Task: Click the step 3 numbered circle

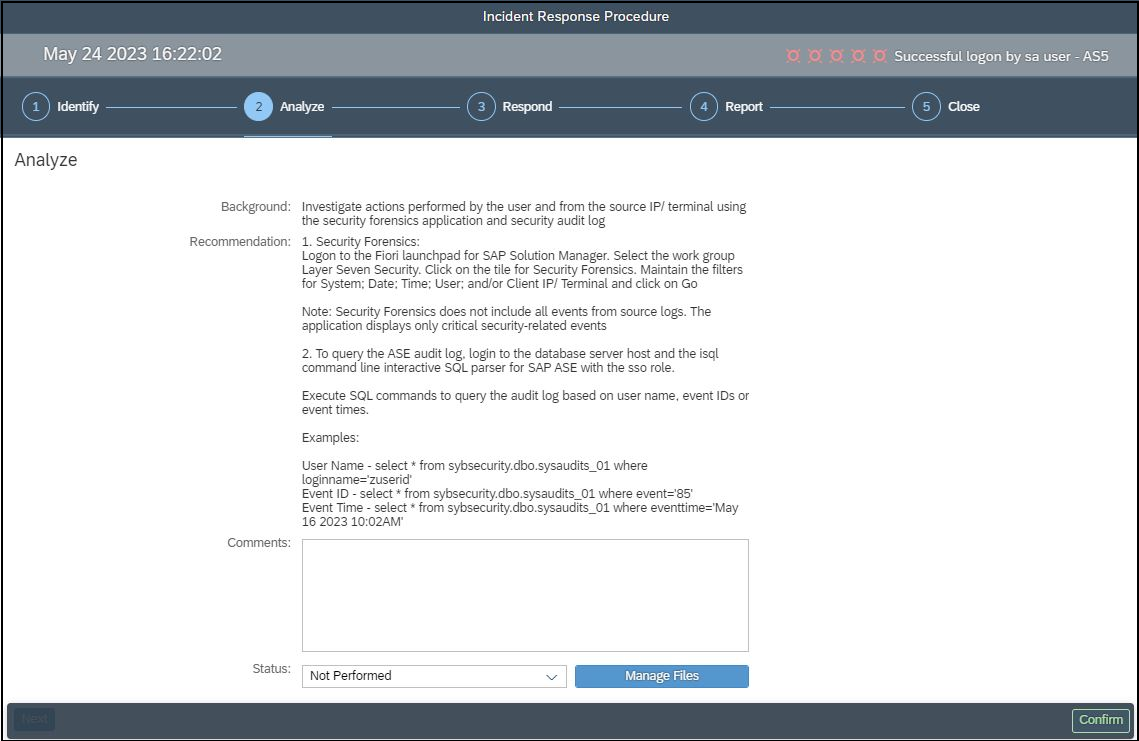Action: (481, 107)
